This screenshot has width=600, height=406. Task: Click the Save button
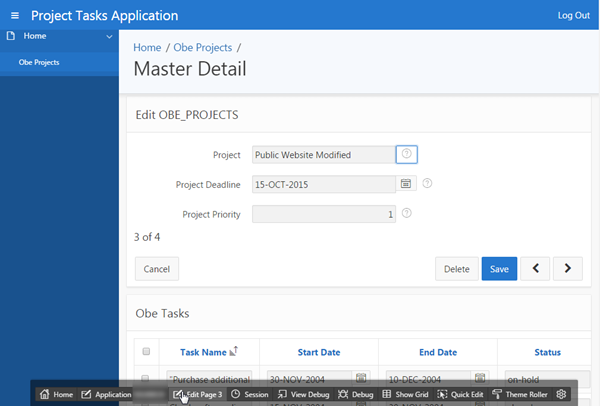click(x=498, y=268)
